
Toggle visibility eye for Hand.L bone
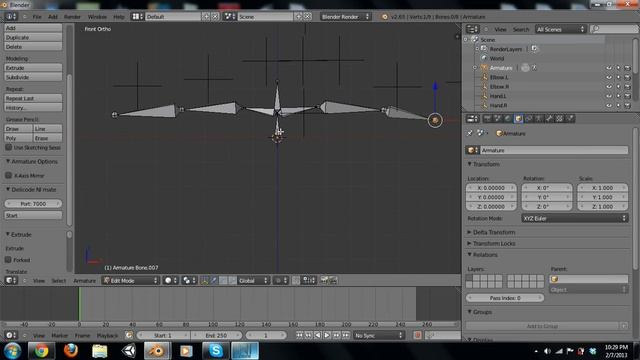point(609,96)
